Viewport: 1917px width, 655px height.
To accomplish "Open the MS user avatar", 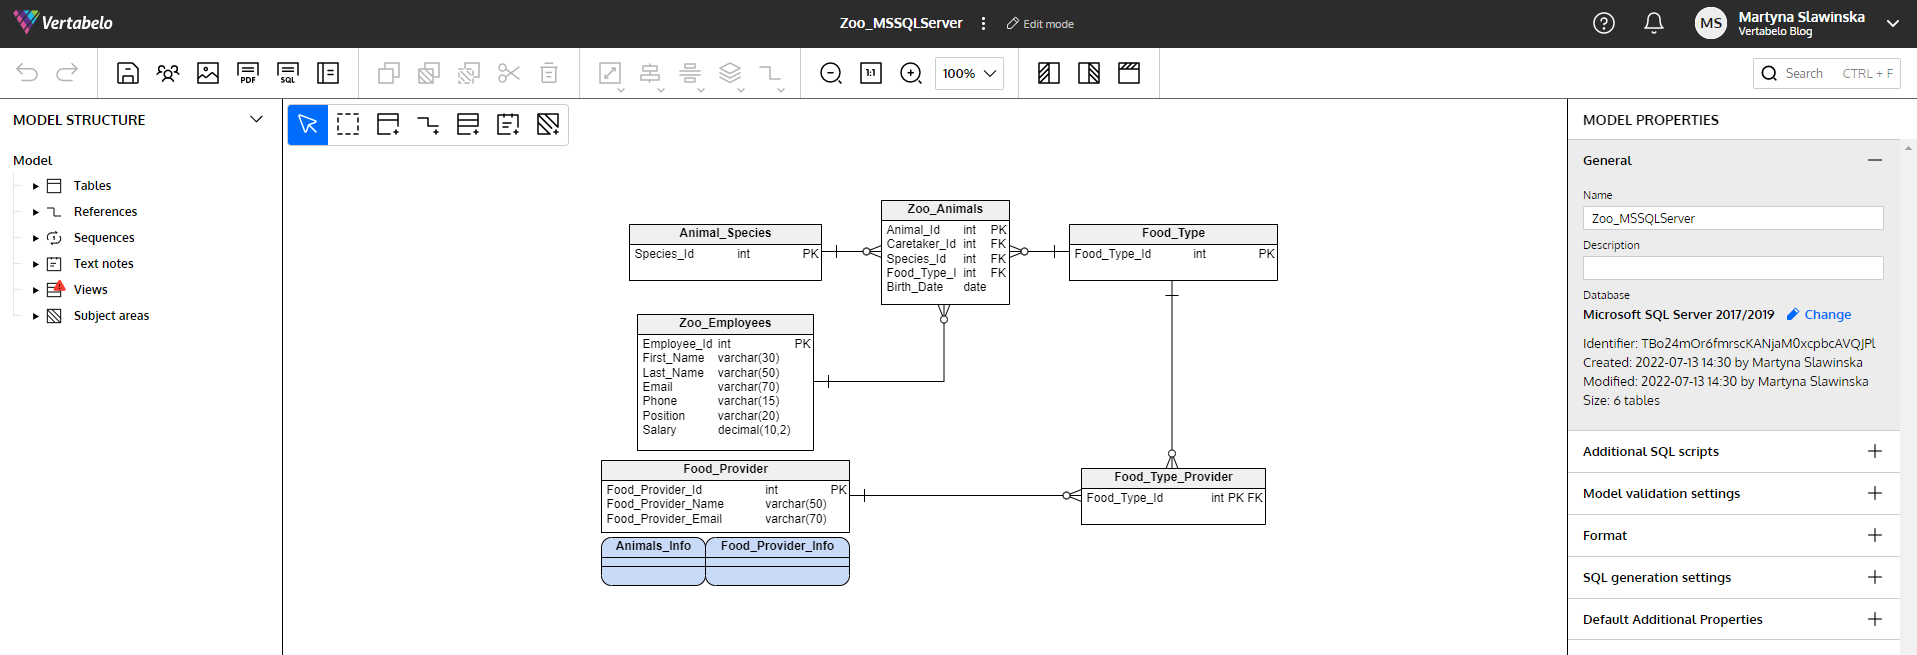I will 1711,23.
